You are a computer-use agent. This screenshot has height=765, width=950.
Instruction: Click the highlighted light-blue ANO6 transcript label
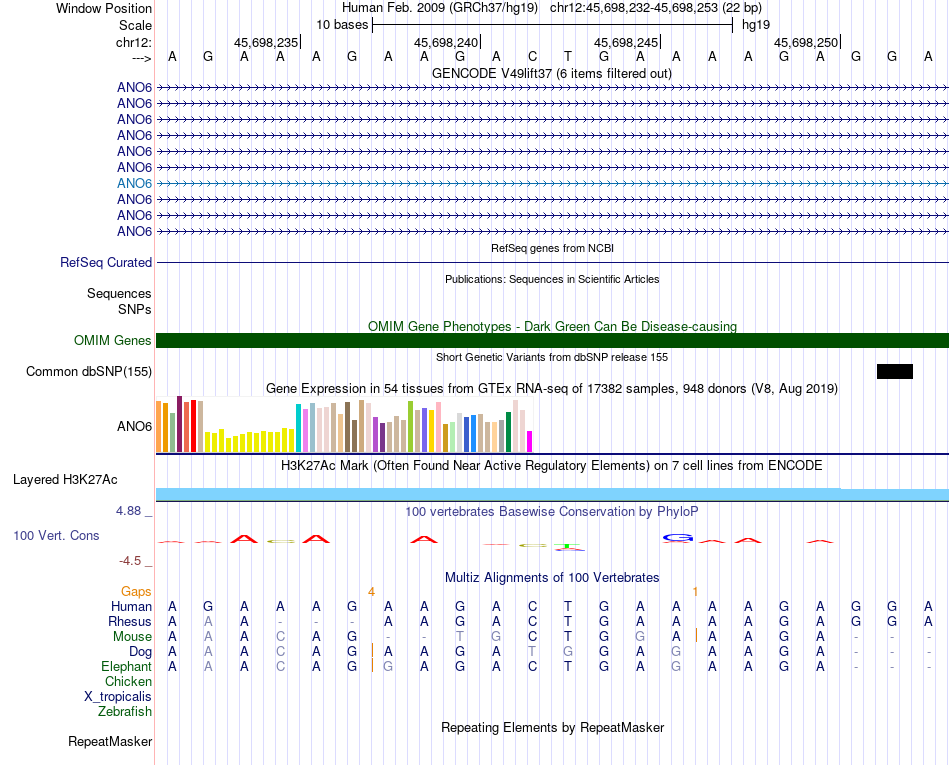point(135,184)
